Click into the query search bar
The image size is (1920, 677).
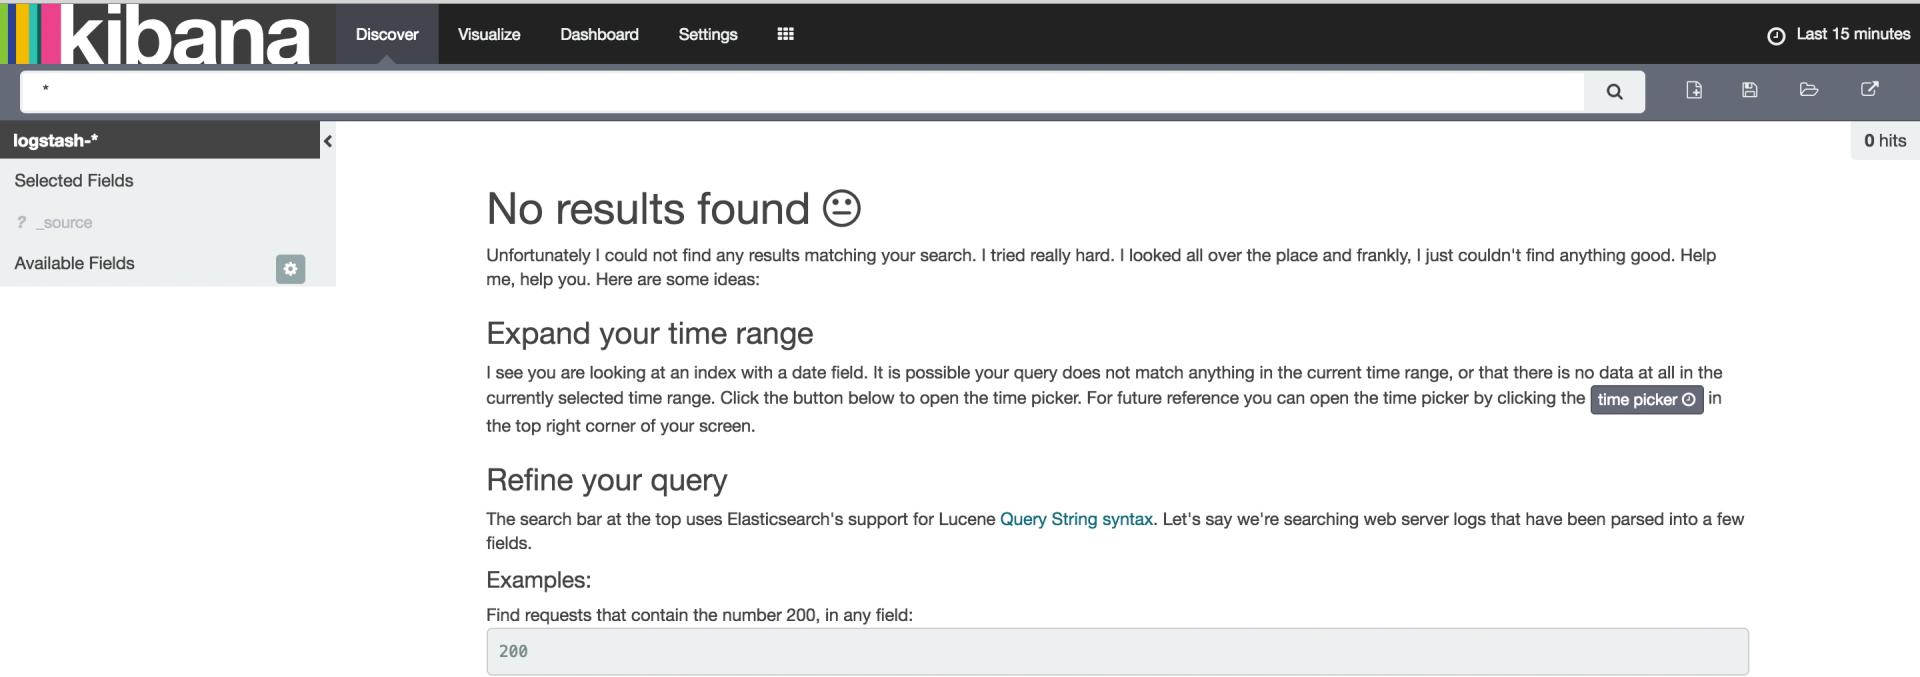click(x=800, y=92)
